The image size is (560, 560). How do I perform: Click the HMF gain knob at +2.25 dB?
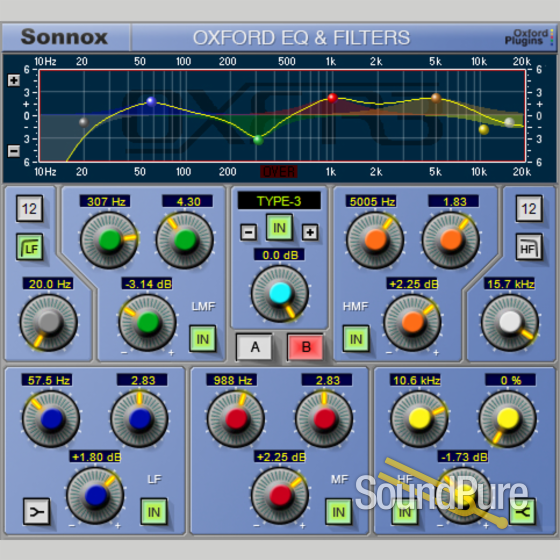(412, 322)
